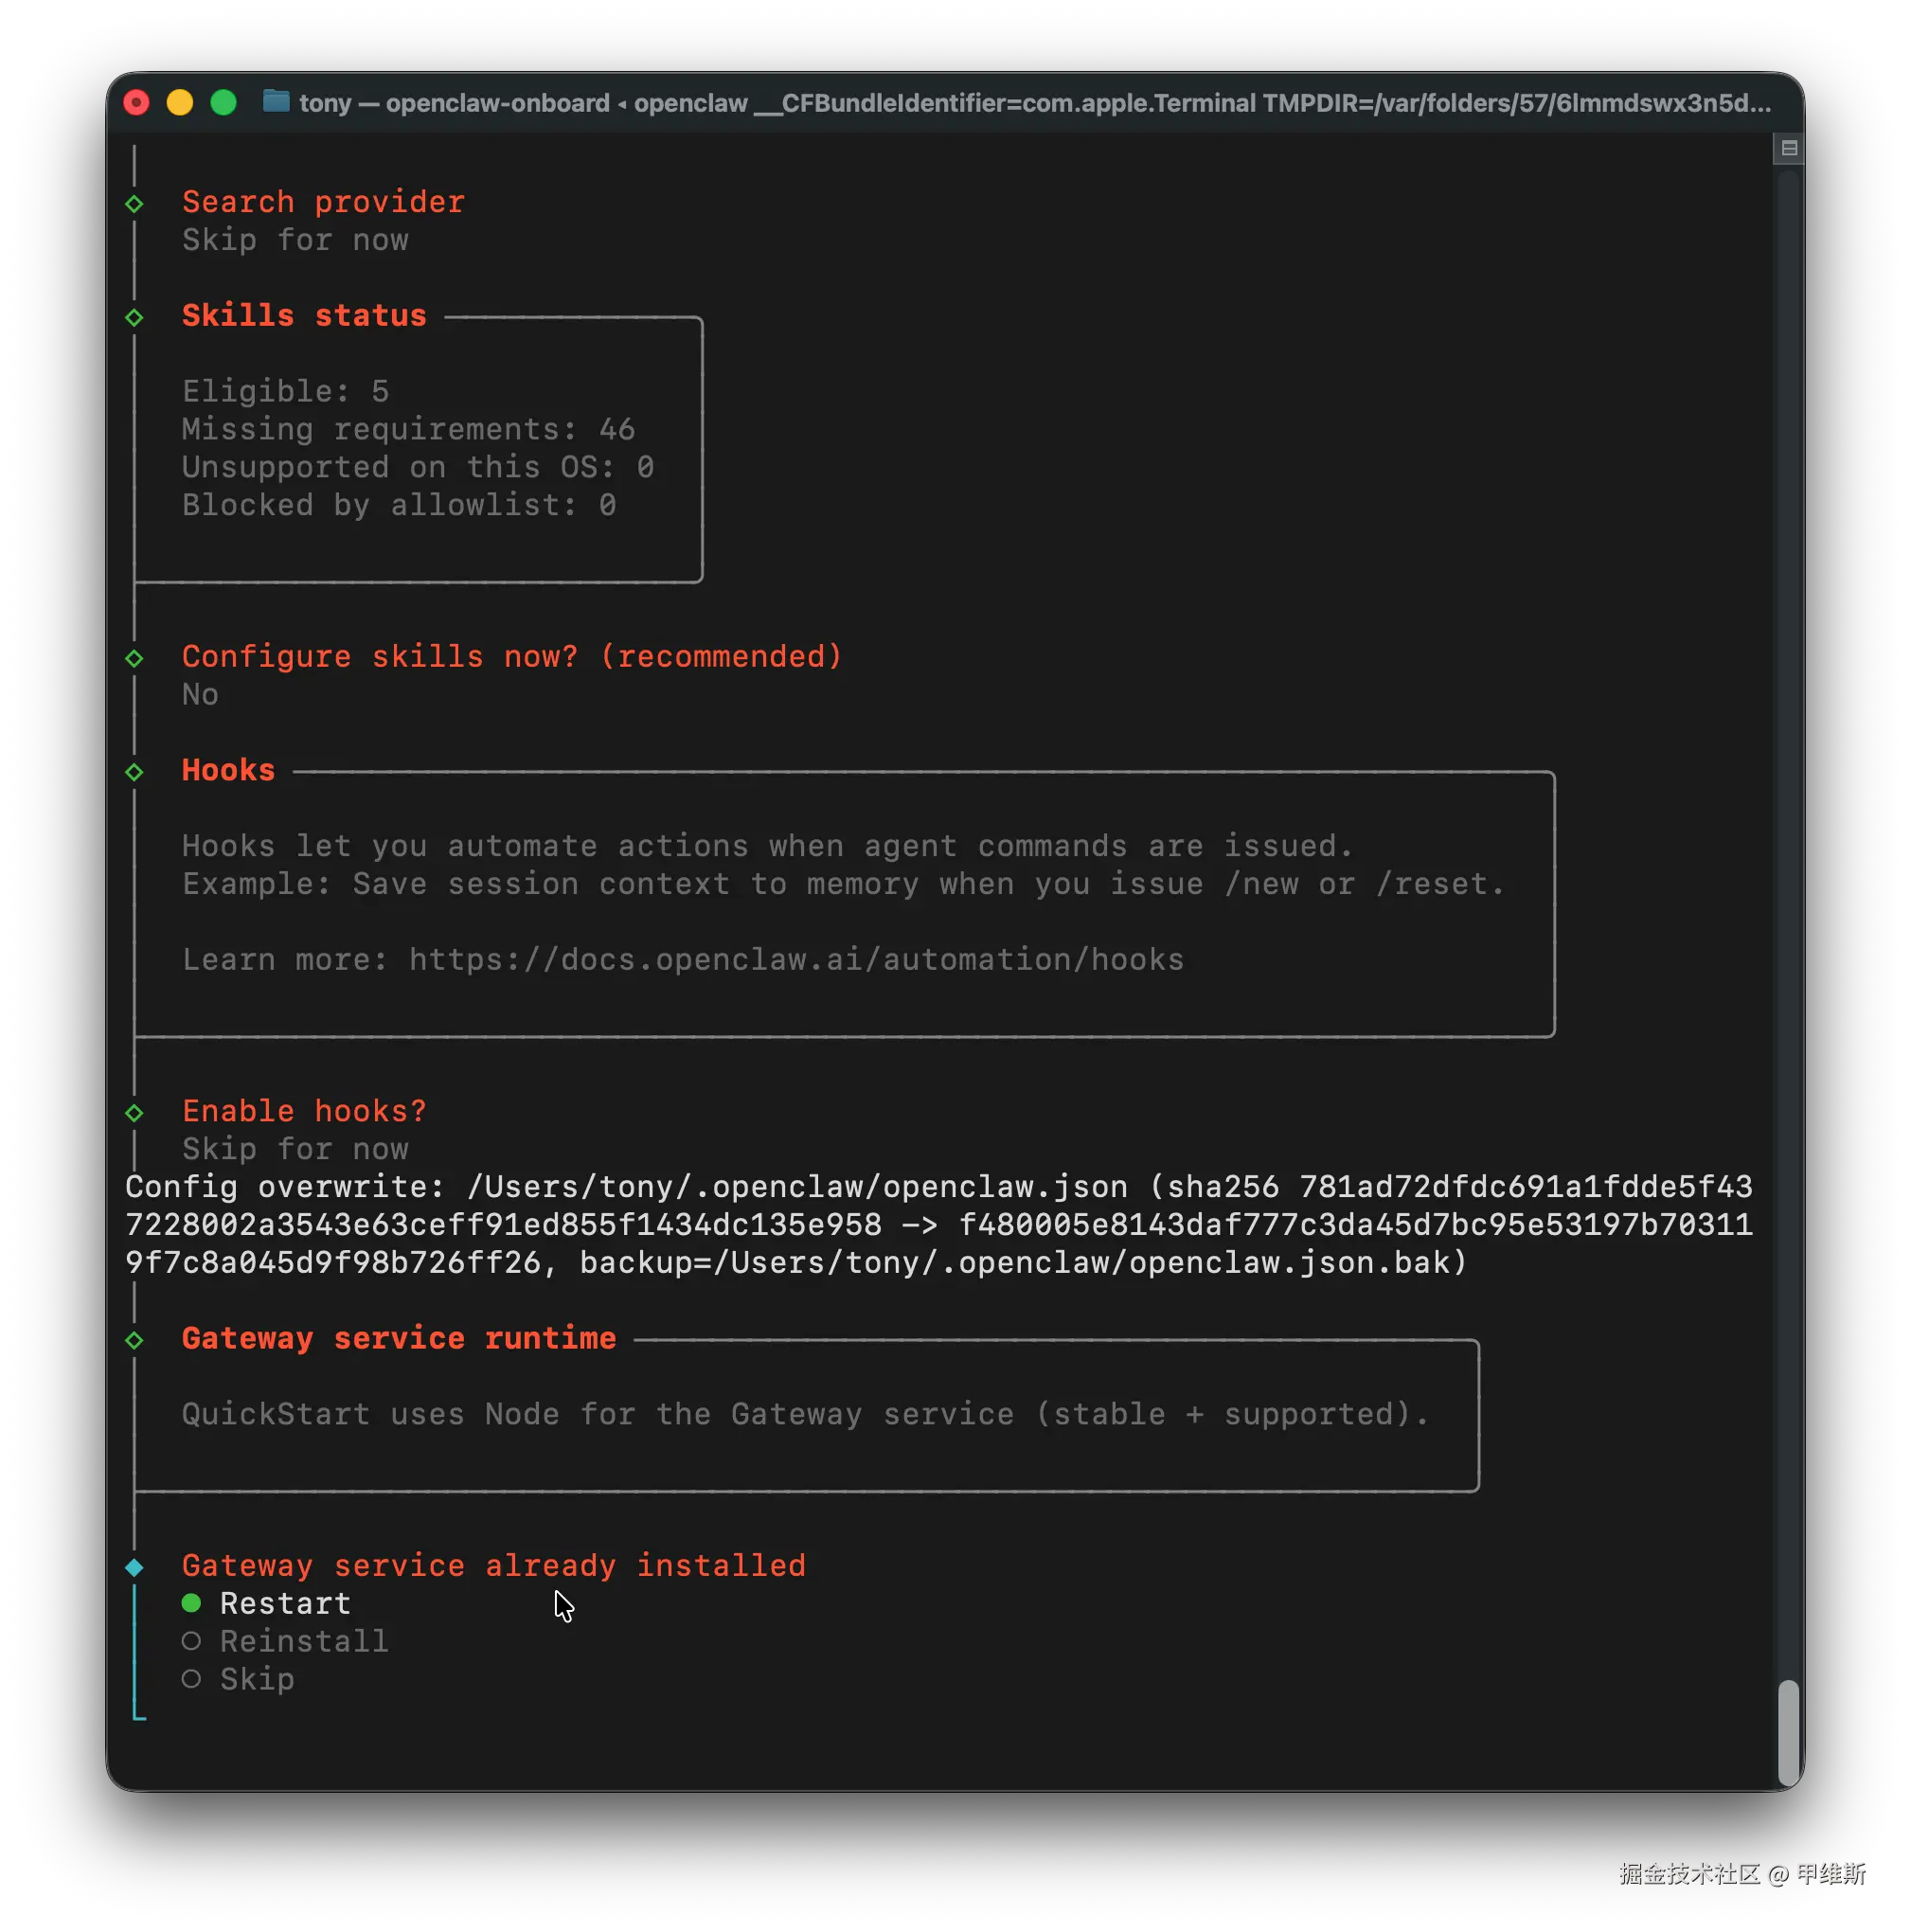Click the vertical scrollbar thumb
This screenshot has height=1932, width=1911.
[x=1788, y=1732]
